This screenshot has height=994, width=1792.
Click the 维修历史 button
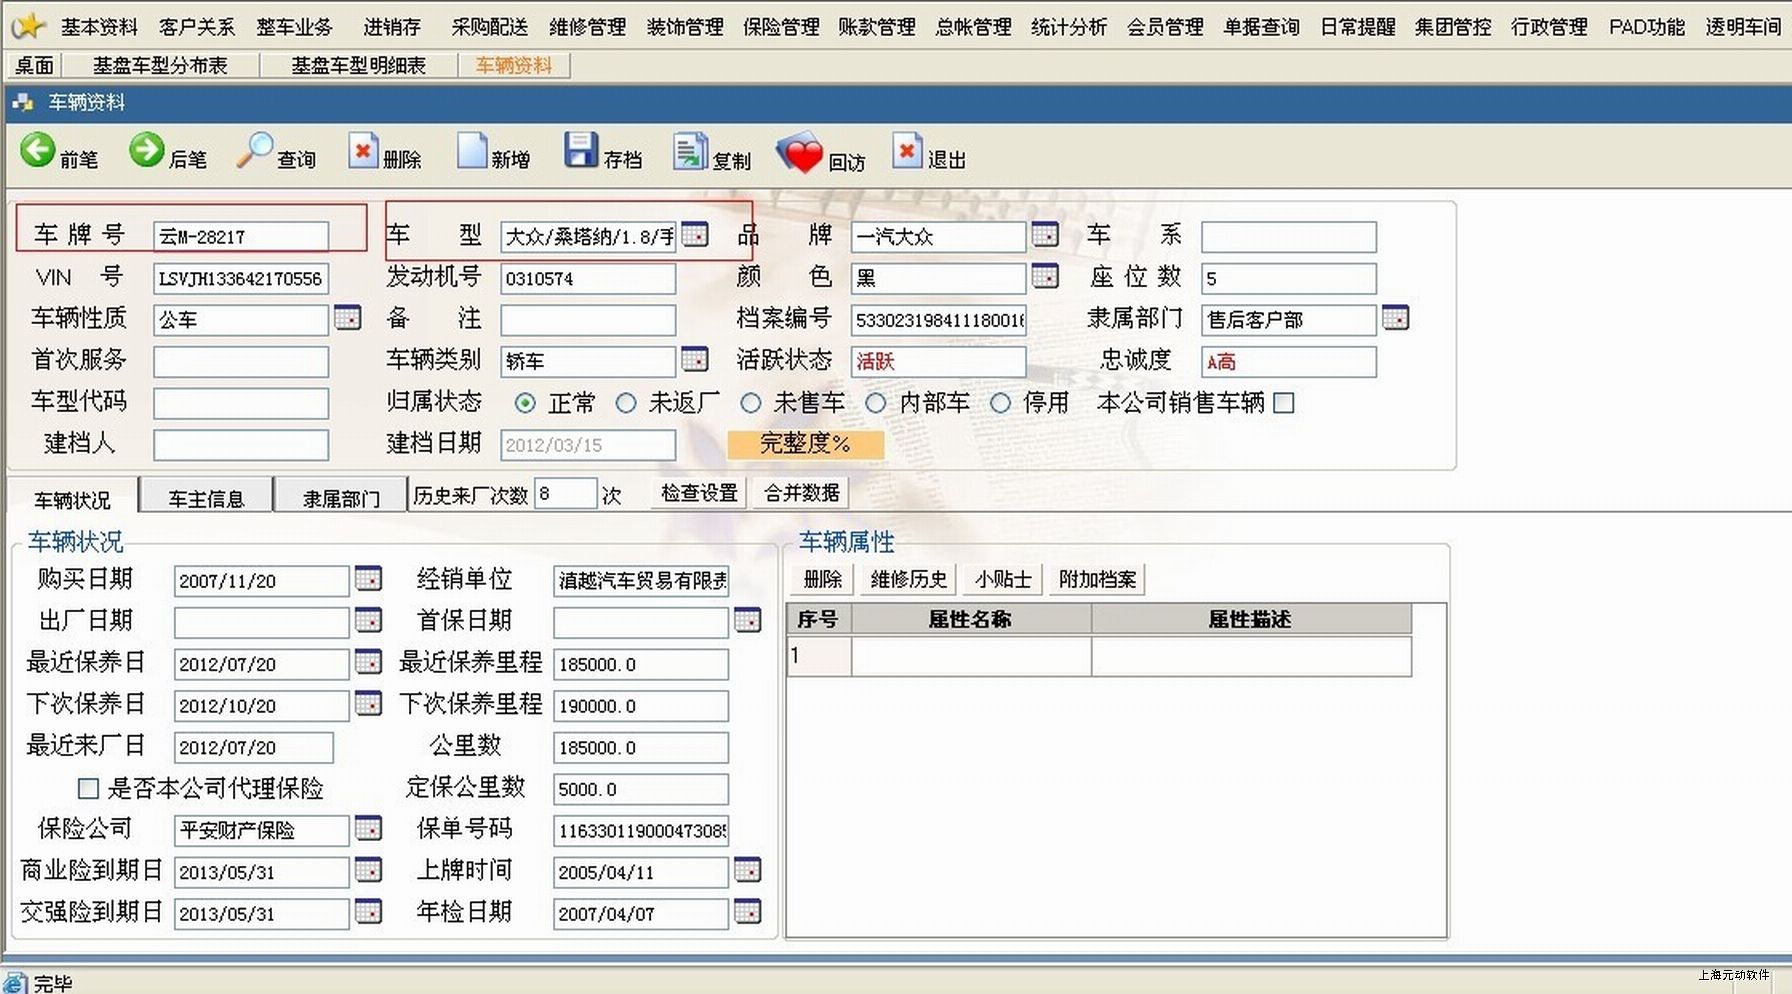pos(908,579)
